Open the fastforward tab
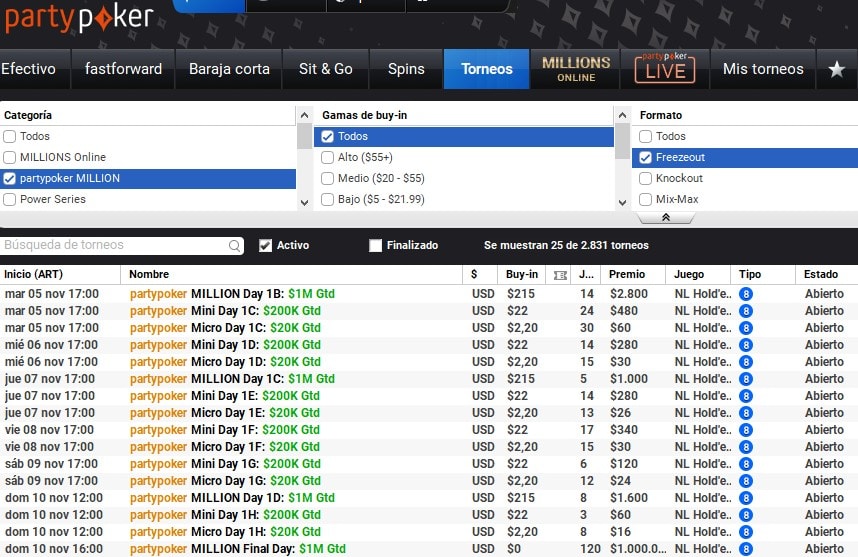The width and height of the screenshot is (858, 557). coord(123,69)
